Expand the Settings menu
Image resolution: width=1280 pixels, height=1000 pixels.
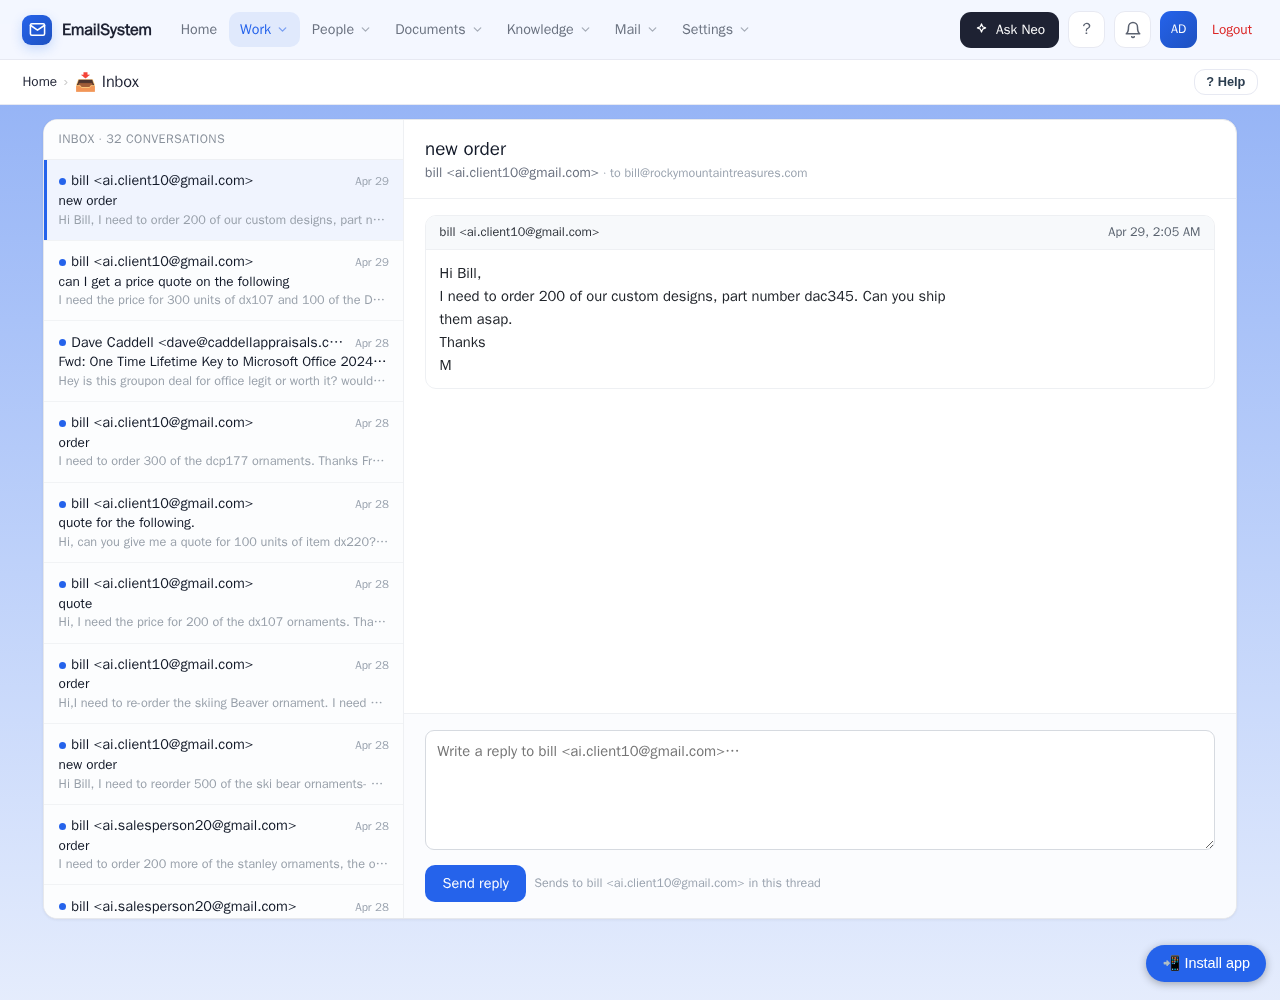[x=716, y=30]
